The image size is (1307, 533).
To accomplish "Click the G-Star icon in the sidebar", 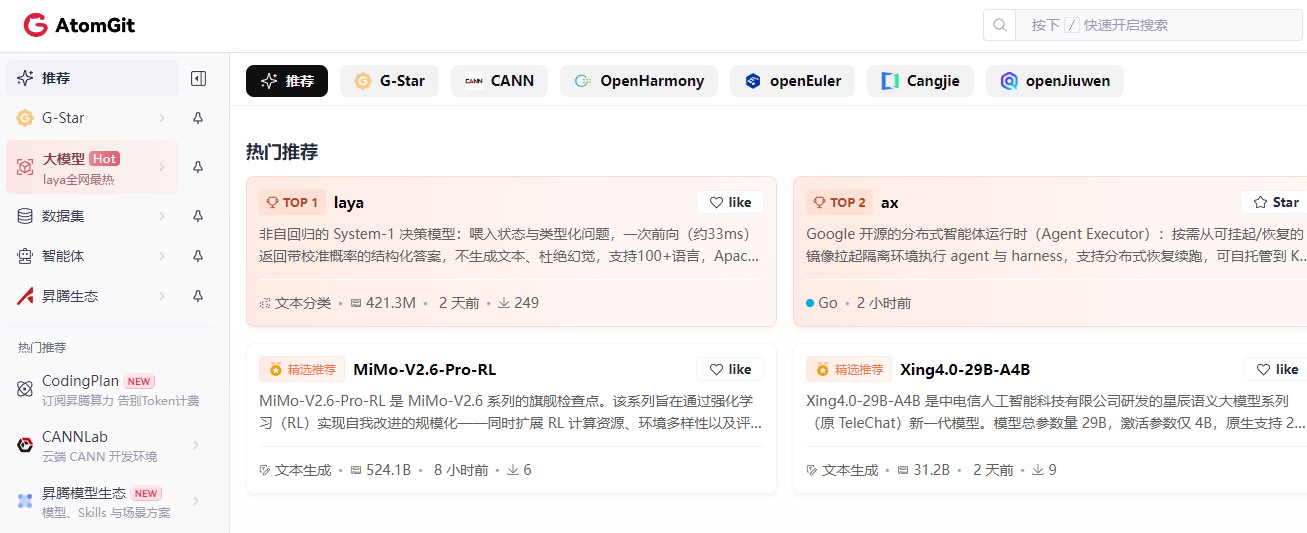I will [x=25, y=118].
